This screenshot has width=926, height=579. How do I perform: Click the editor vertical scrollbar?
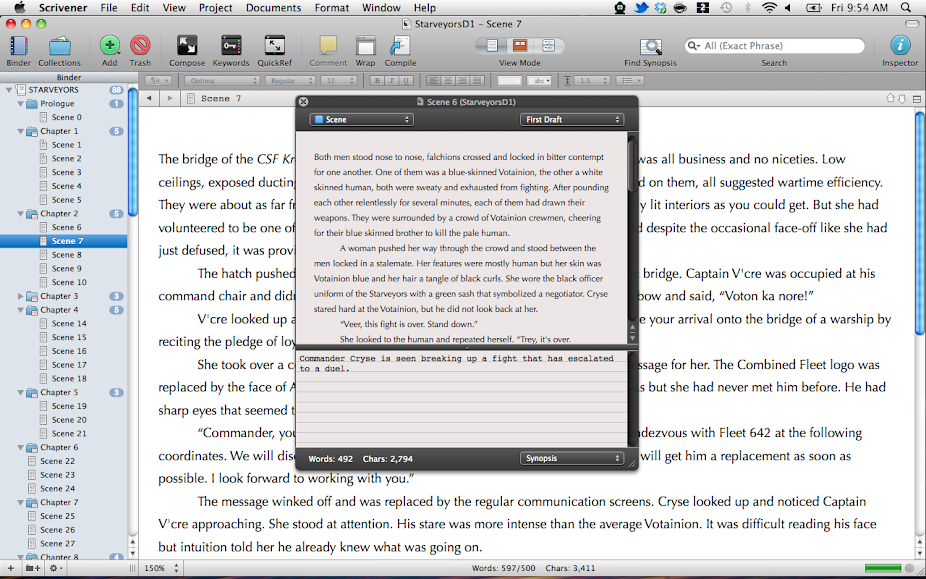click(920, 225)
